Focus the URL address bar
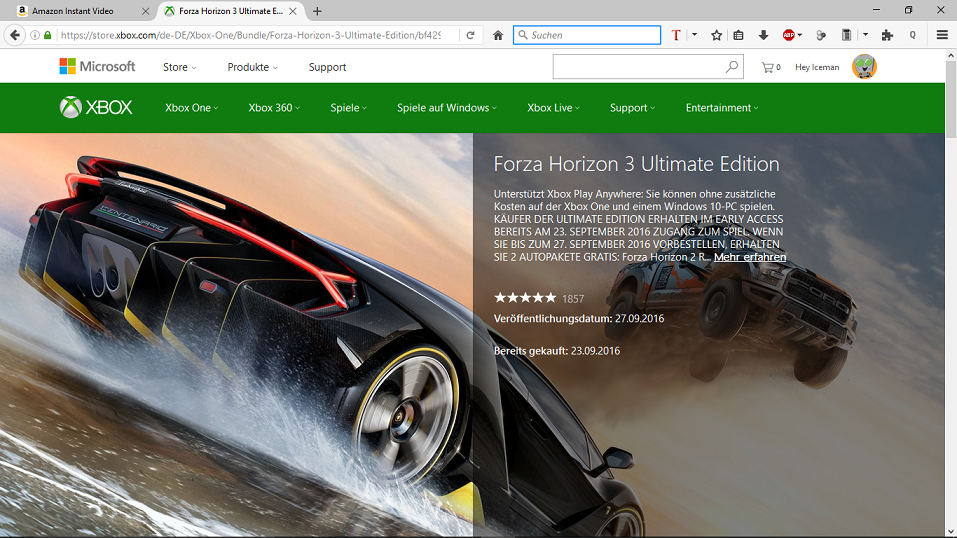This screenshot has height=538, width=957. click(250, 35)
